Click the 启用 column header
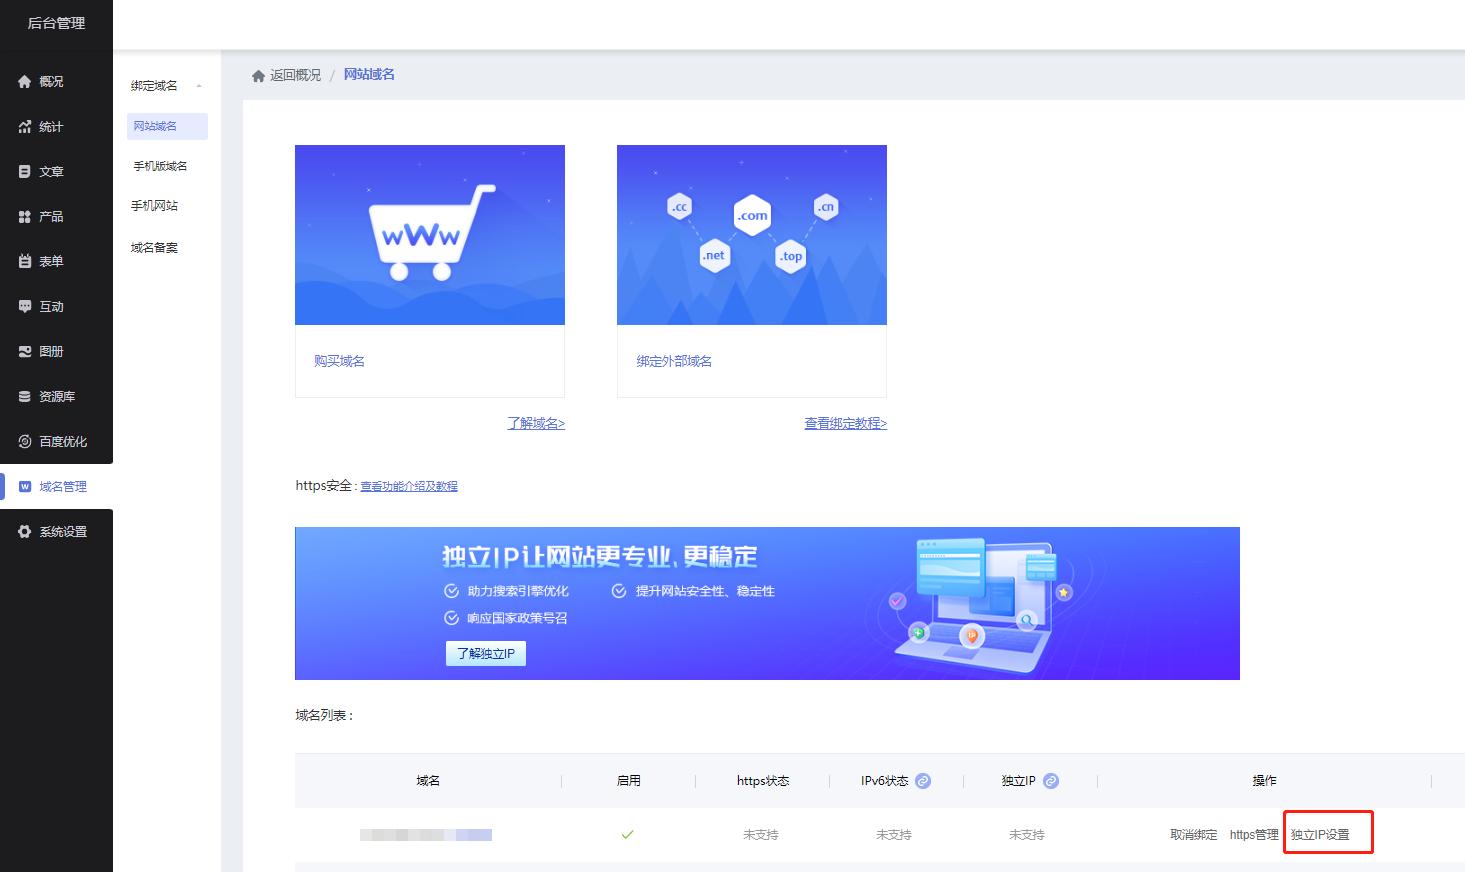The image size is (1465, 872). pyautogui.click(x=629, y=781)
